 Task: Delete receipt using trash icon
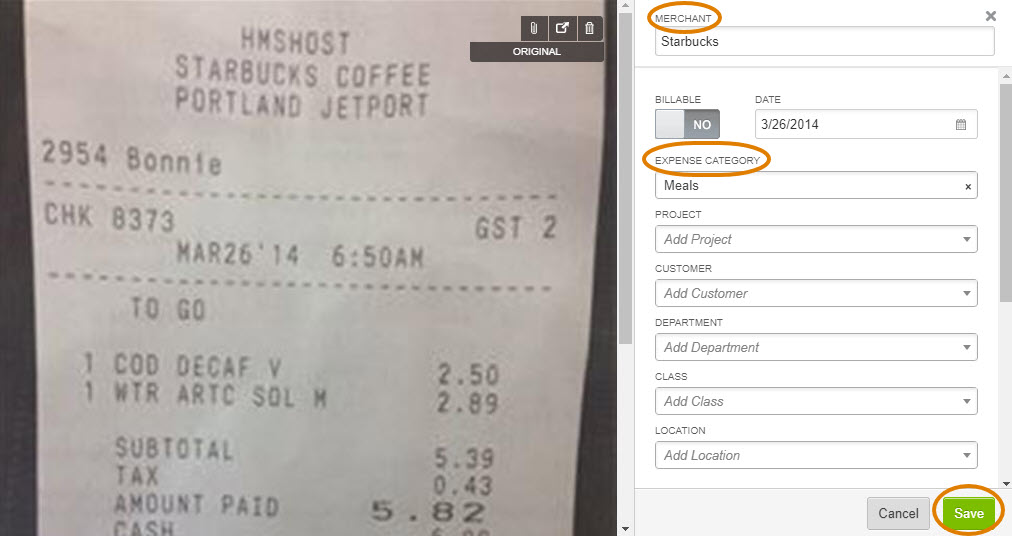pos(590,28)
